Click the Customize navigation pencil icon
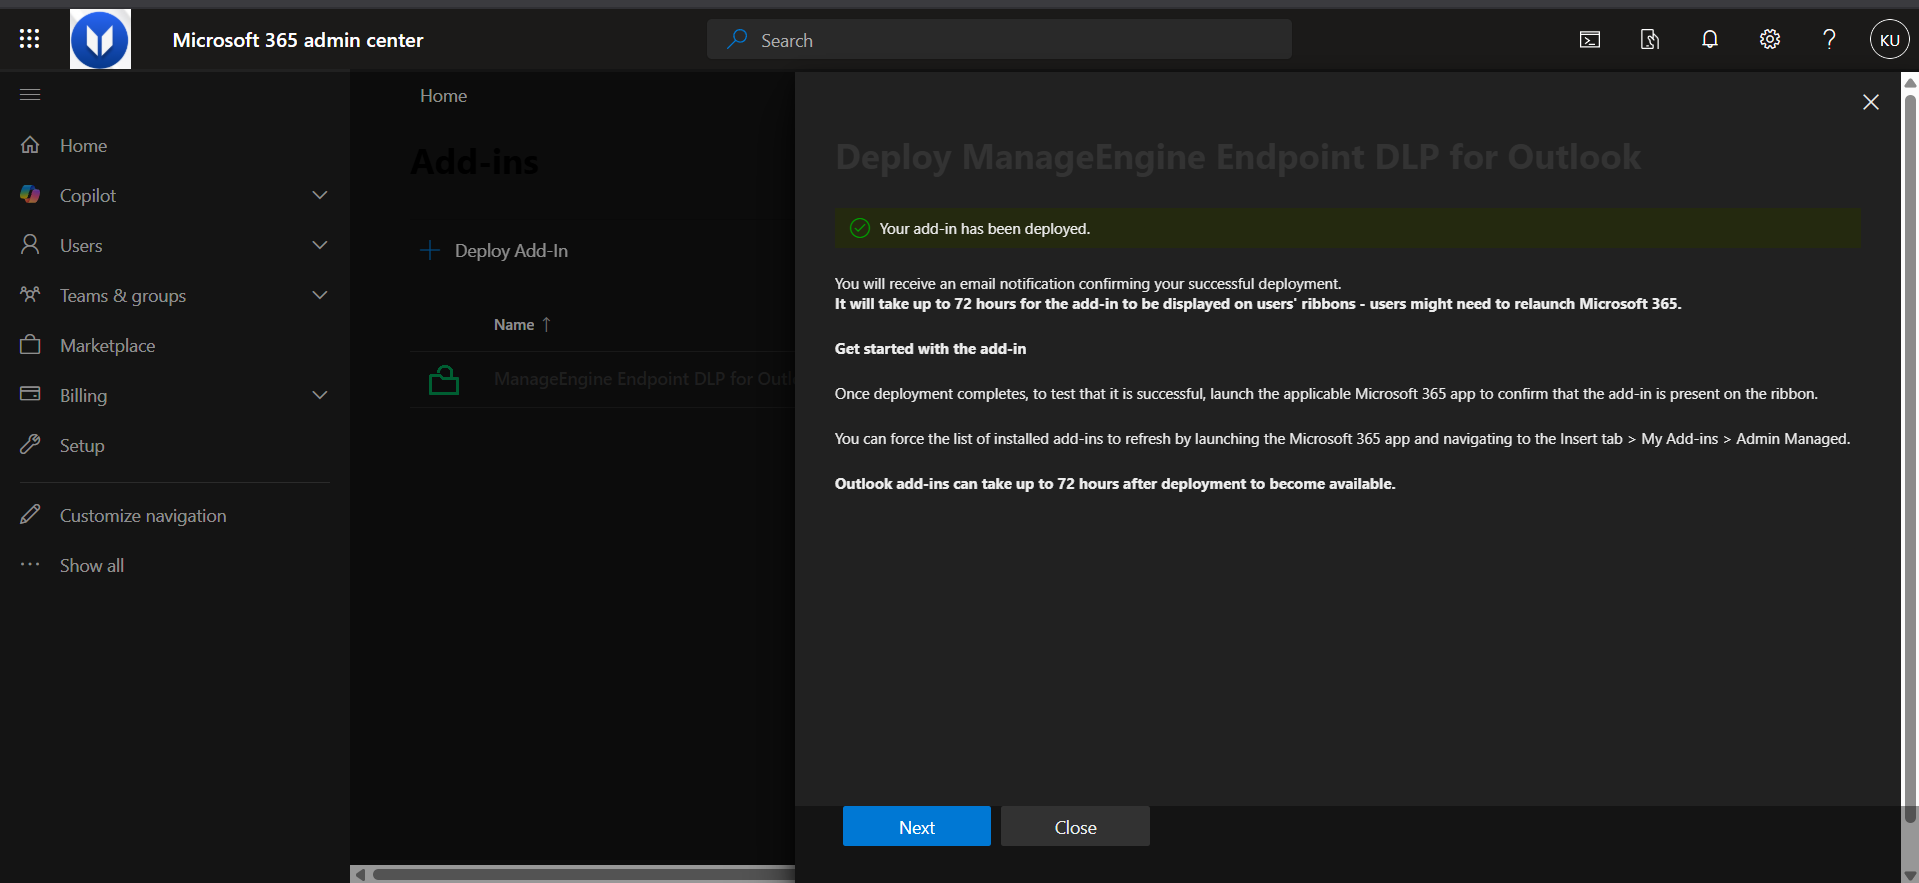 (30, 515)
